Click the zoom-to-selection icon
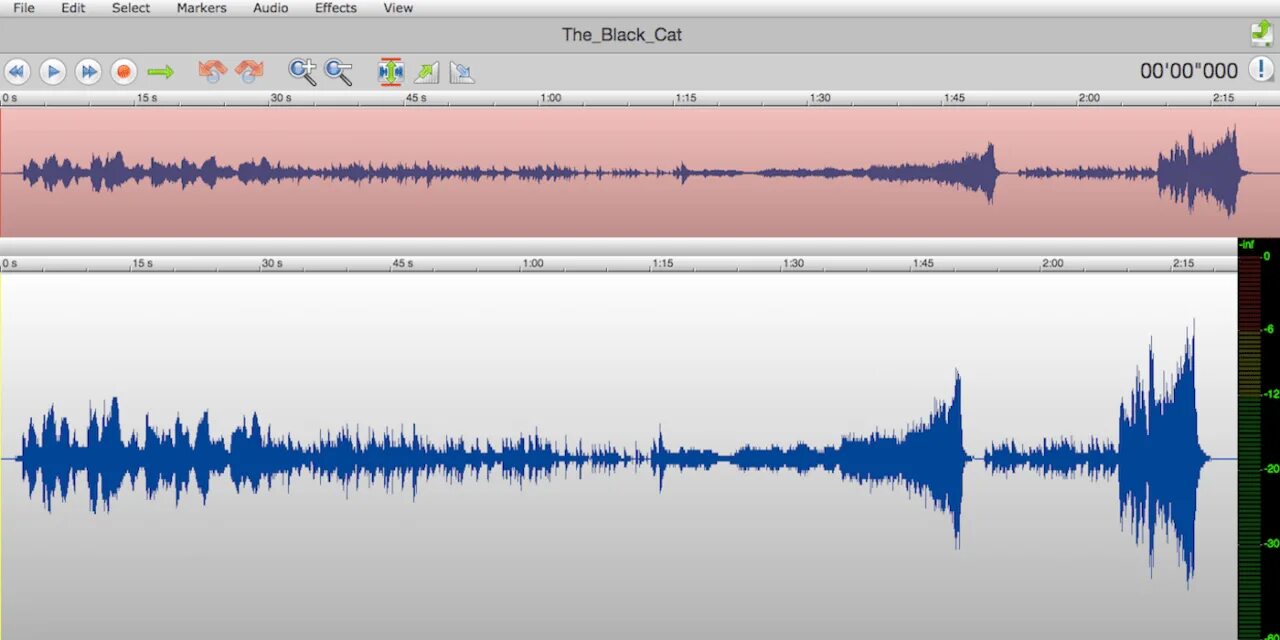This screenshot has height=640, width=1280. click(x=390, y=71)
